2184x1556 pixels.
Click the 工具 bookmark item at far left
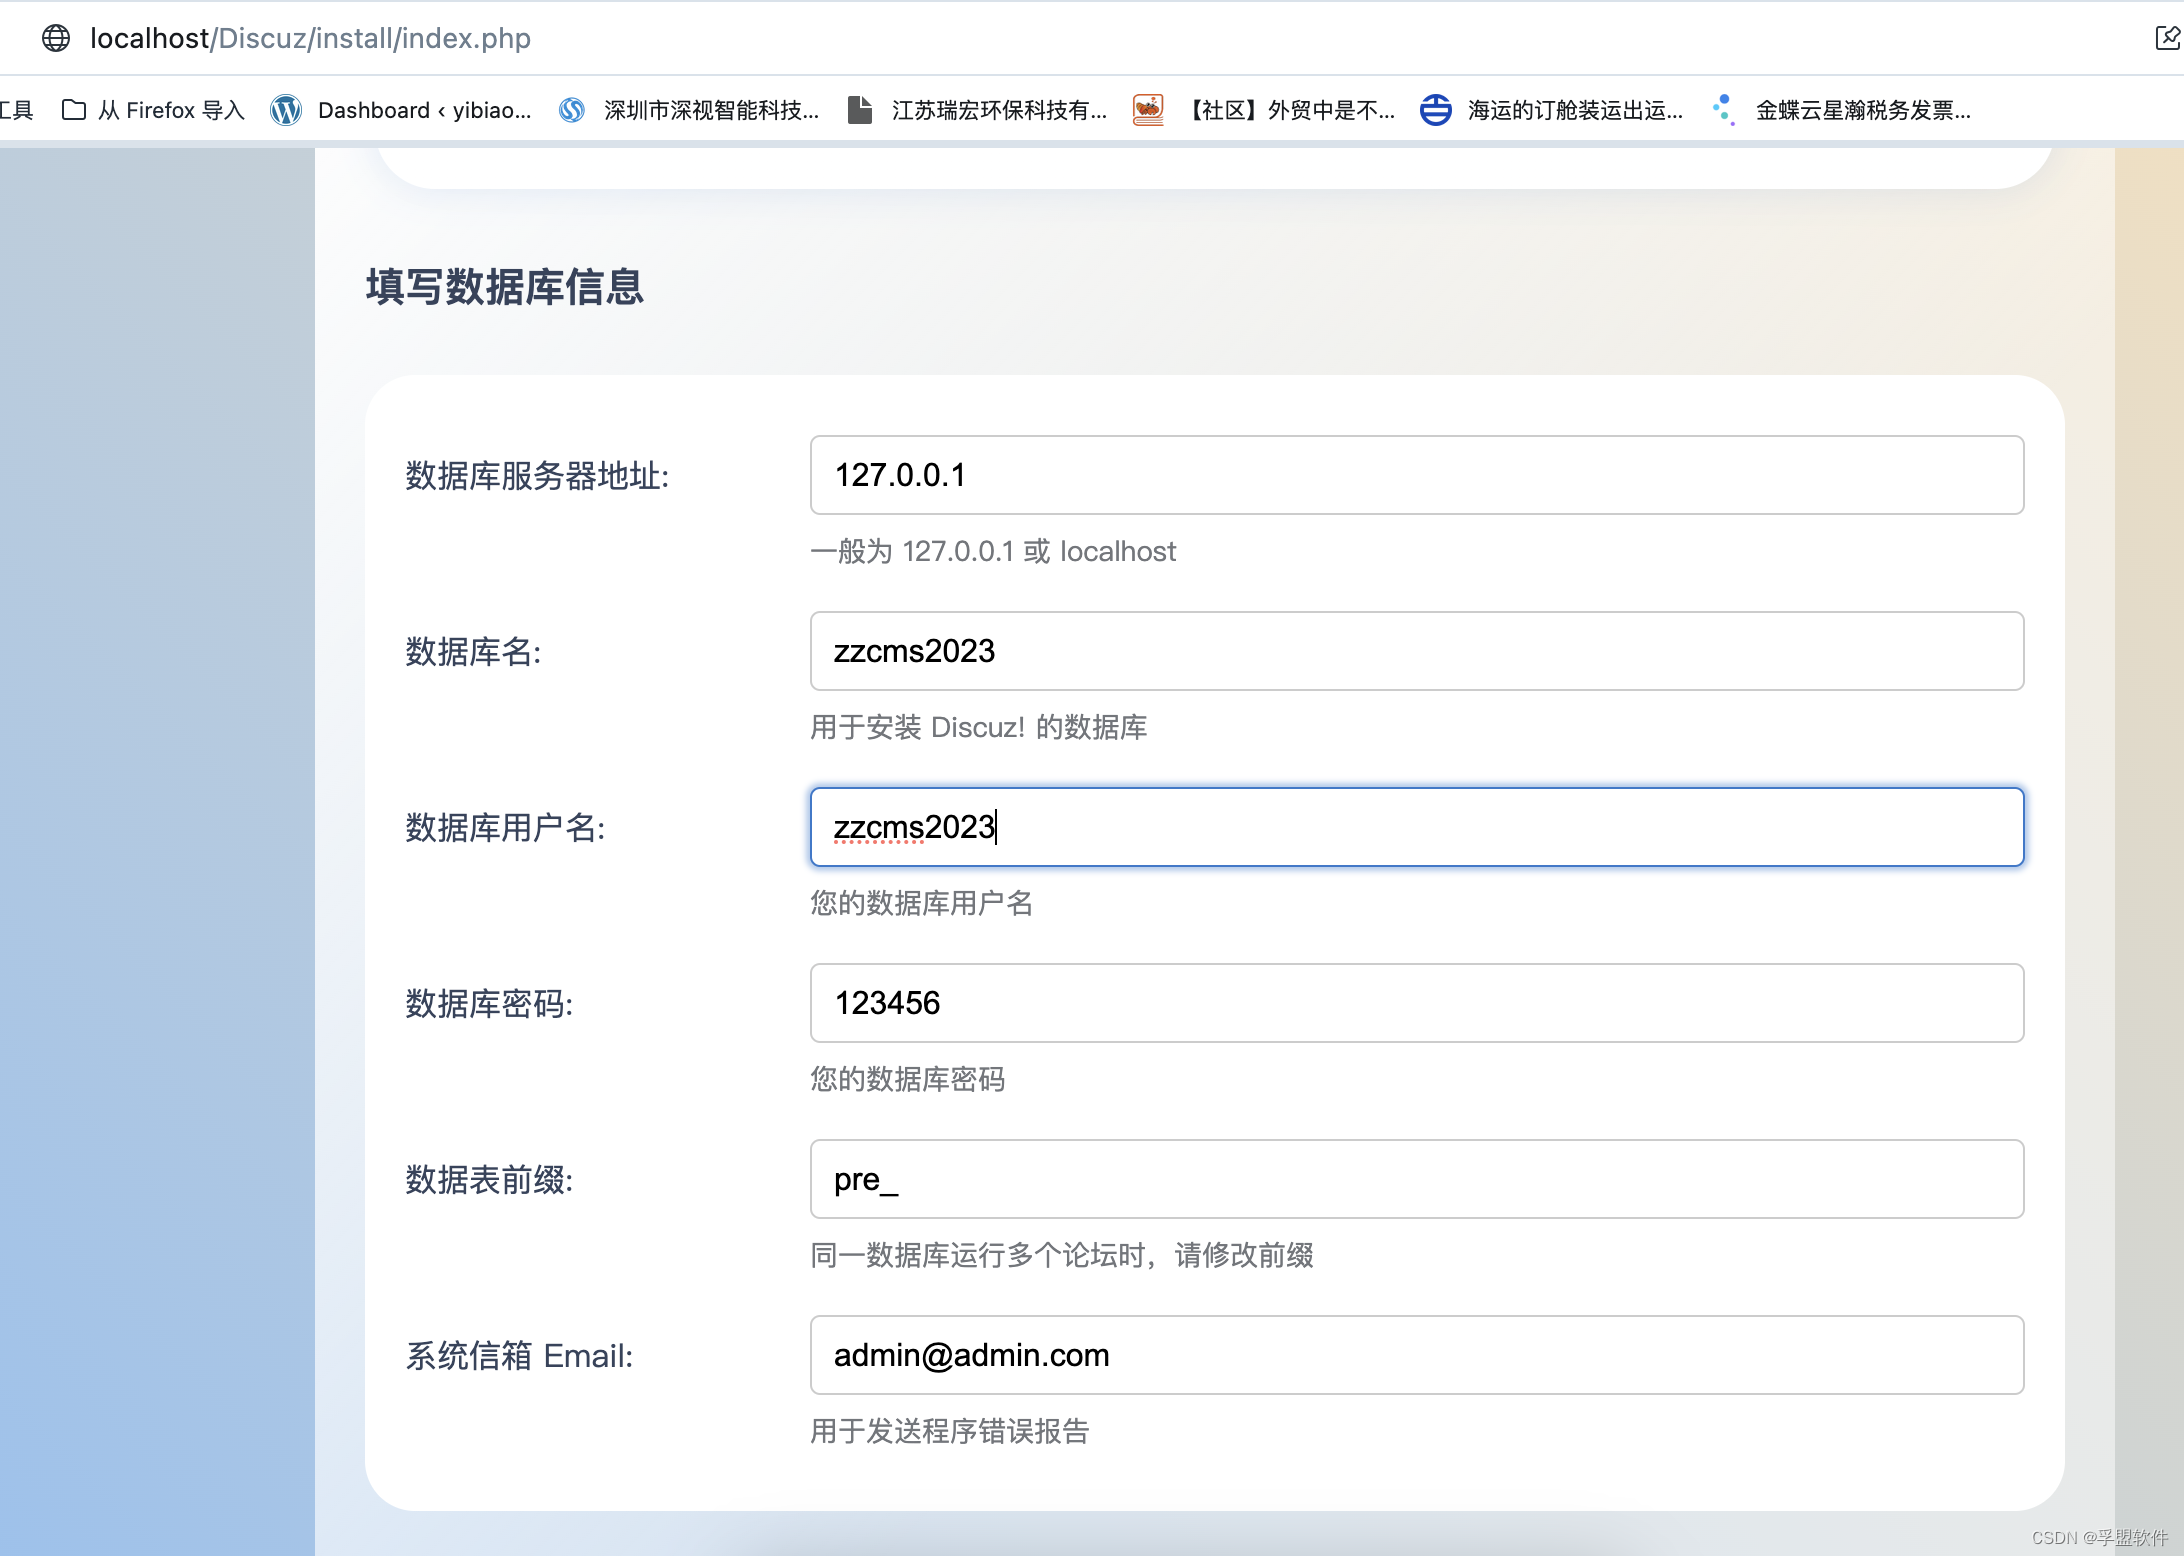point(16,110)
